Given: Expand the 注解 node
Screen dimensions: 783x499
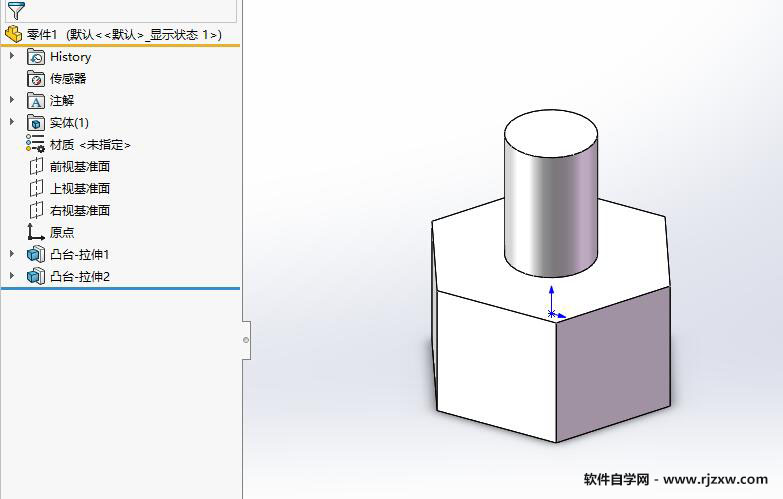Looking at the screenshot, I should click(x=12, y=100).
